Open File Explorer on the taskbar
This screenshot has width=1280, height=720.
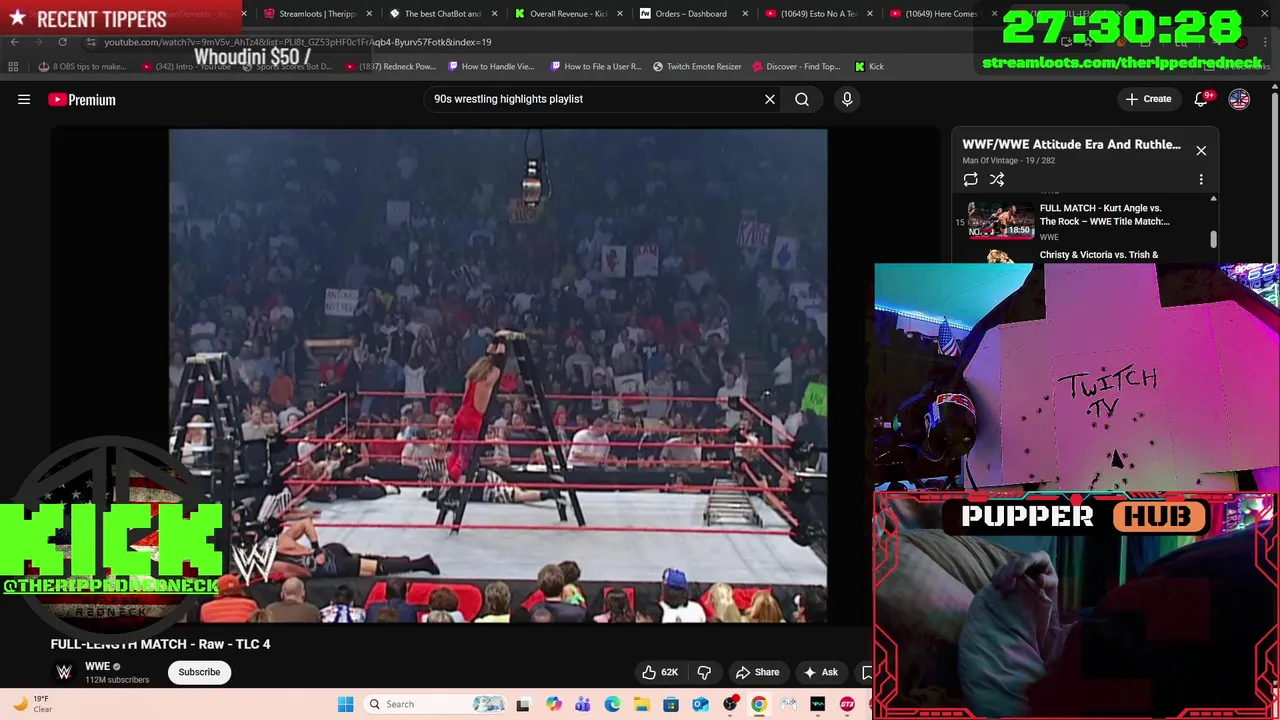(641, 704)
